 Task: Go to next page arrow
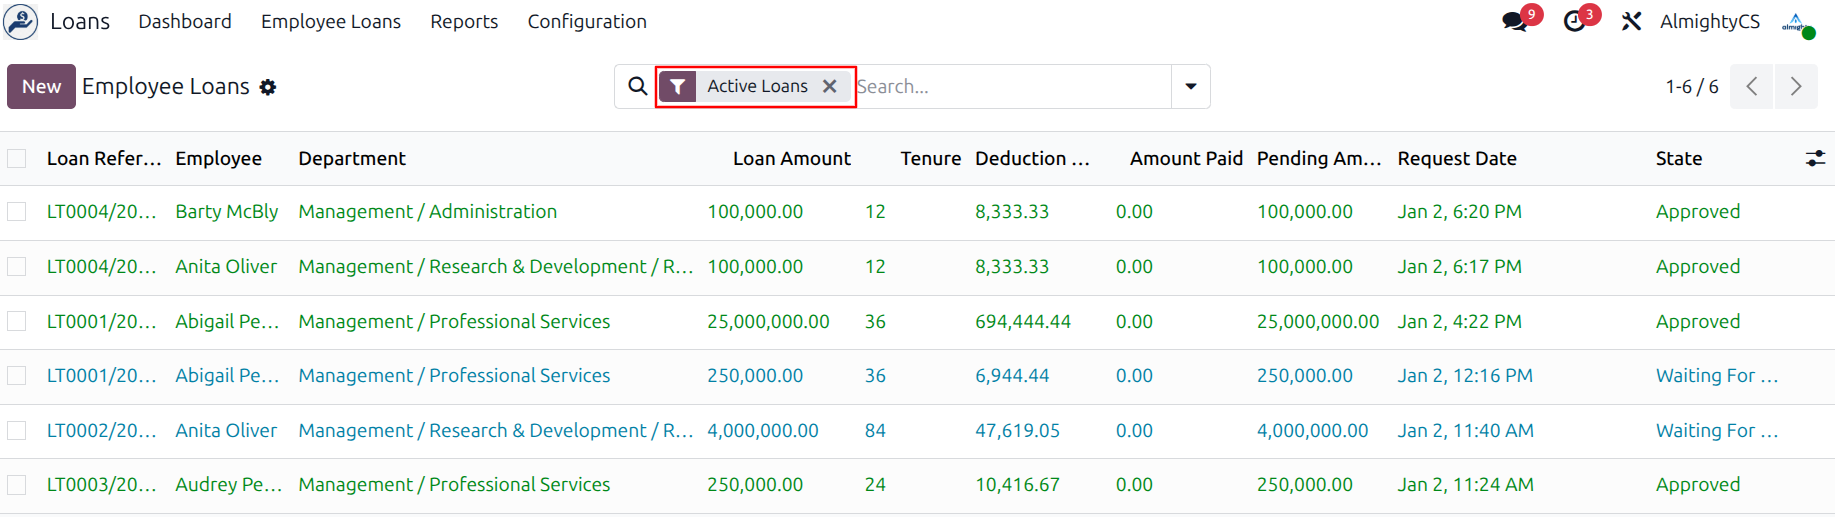click(x=1796, y=86)
